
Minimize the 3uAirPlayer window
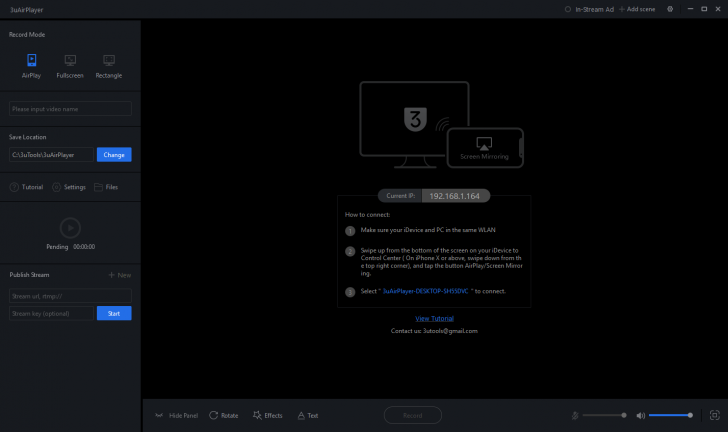point(690,9)
